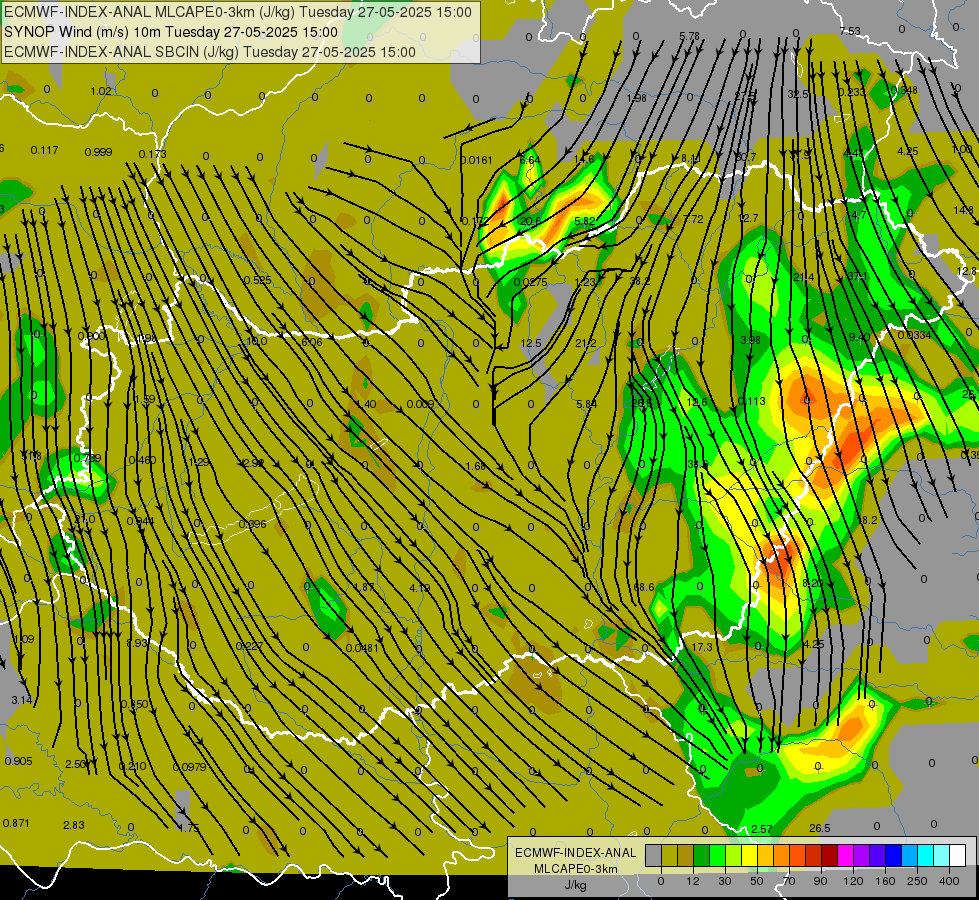The image size is (979, 900).
Task: Click the map value 6.64
Action: click(x=529, y=161)
